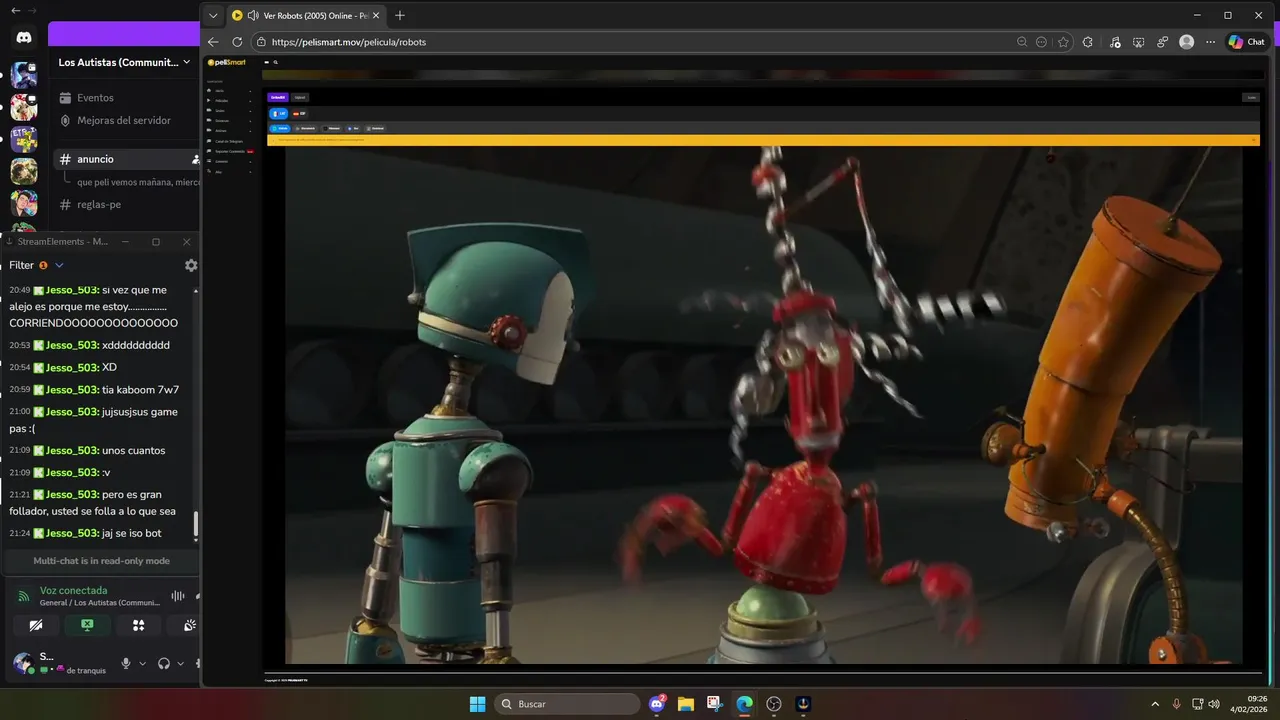The image size is (1280, 720).
Task: Open Edge media control music icon
Action: [1115, 42]
